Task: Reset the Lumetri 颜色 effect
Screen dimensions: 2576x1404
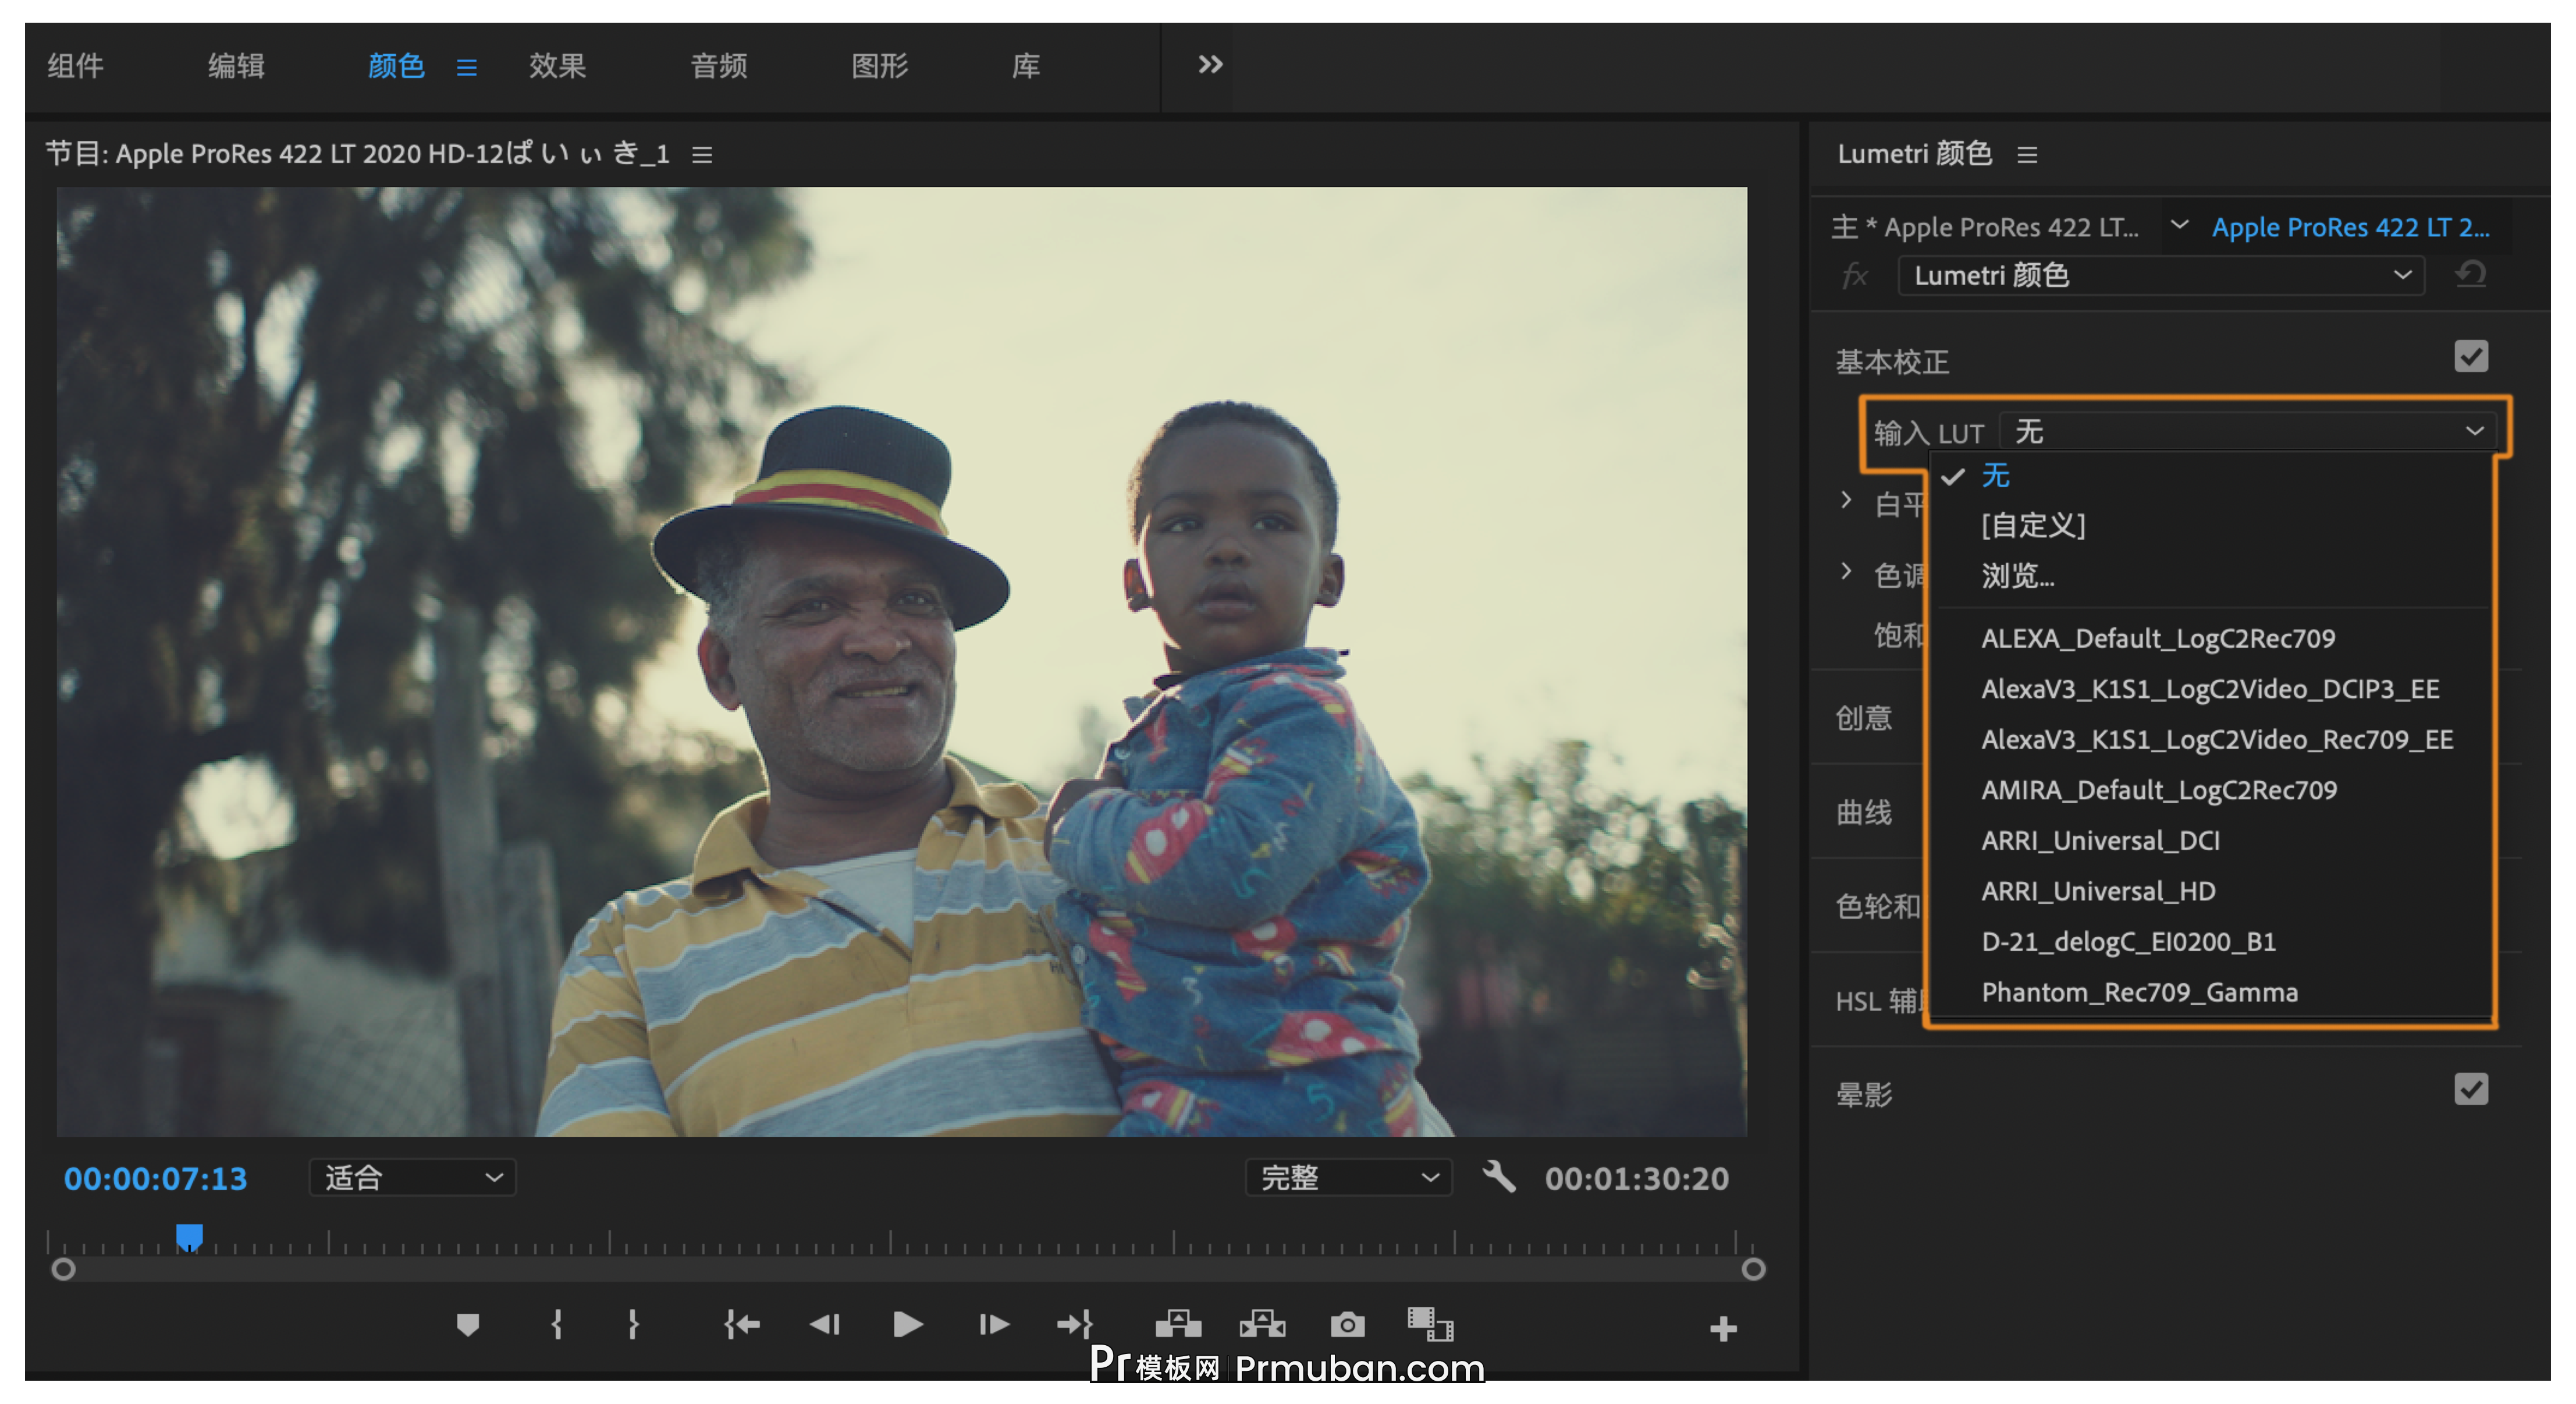Action: tap(2470, 274)
